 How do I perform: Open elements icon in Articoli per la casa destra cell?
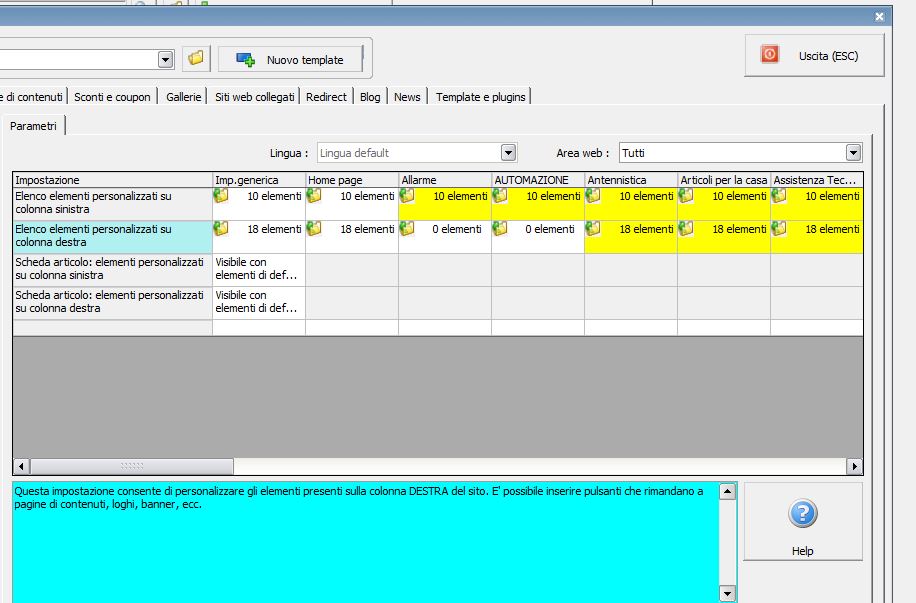[685, 228]
